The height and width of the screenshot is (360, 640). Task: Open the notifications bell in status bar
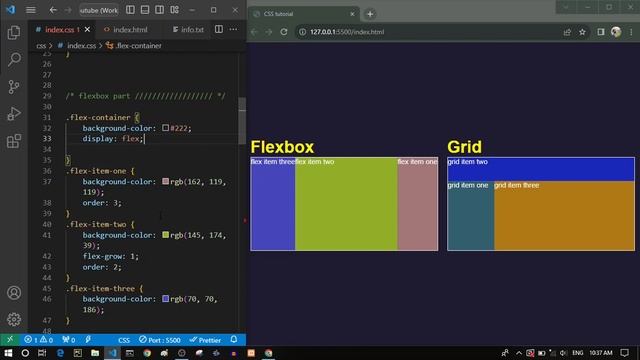234,340
